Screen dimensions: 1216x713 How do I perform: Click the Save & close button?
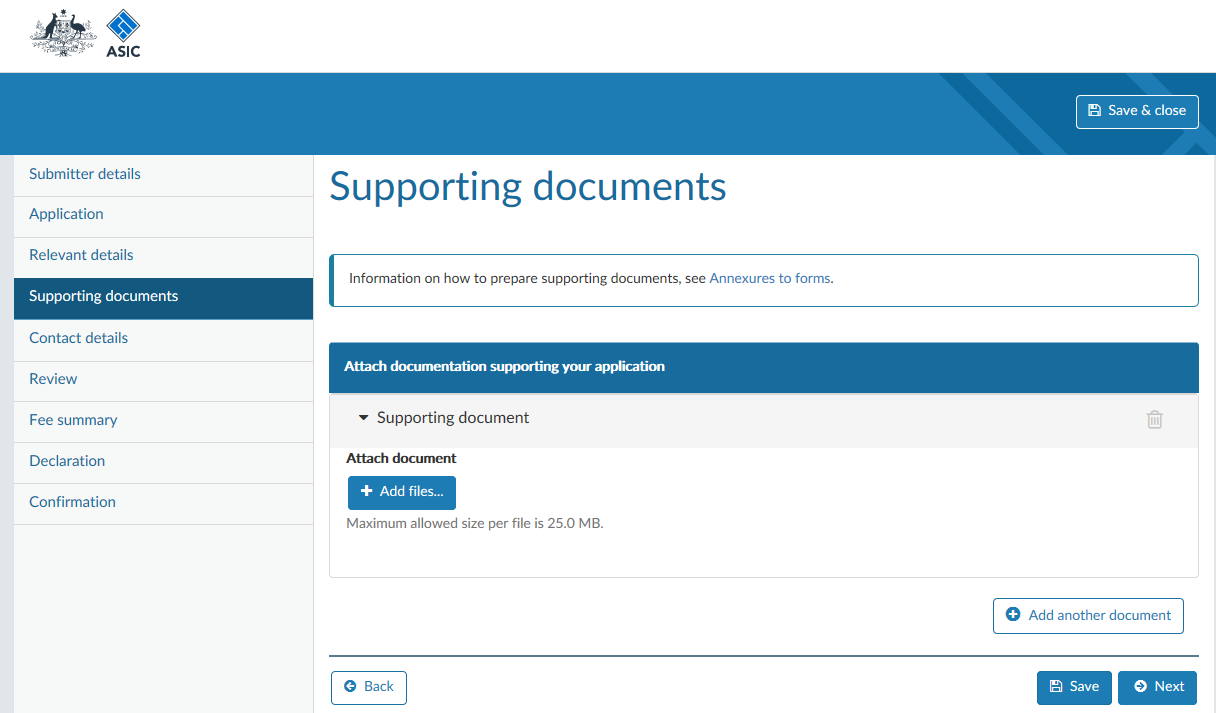[1137, 111]
